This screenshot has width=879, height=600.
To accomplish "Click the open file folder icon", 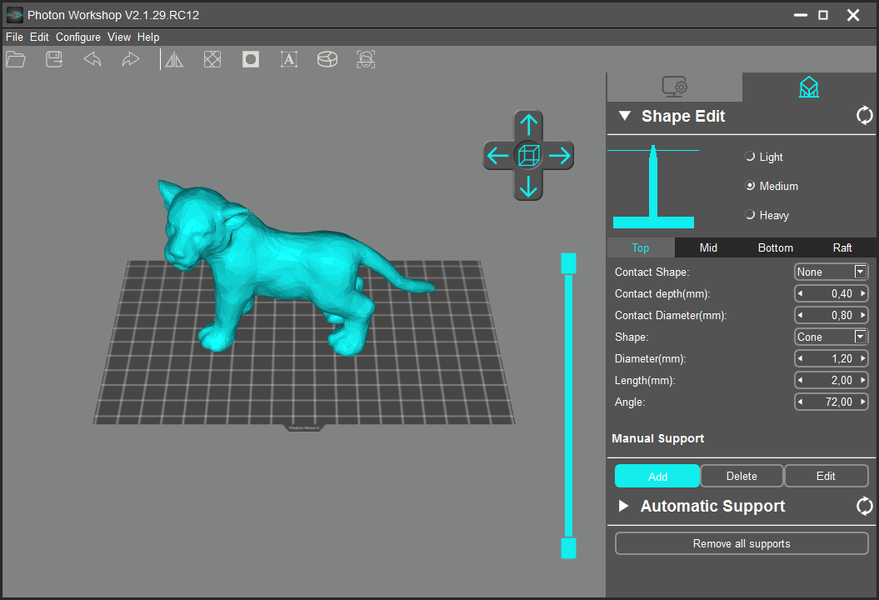I will pos(16,60).
